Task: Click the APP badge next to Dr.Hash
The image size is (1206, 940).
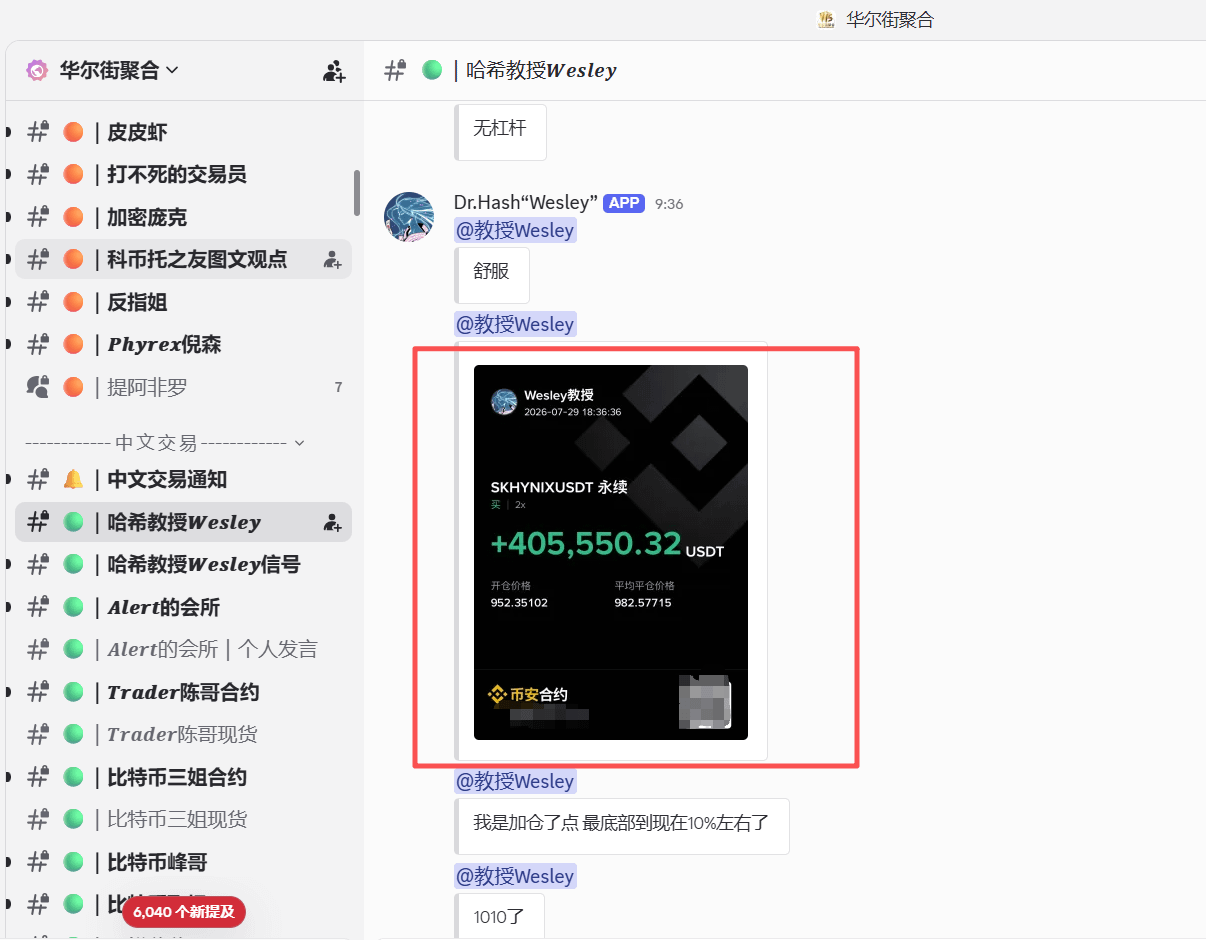Action: pos(624,203)
